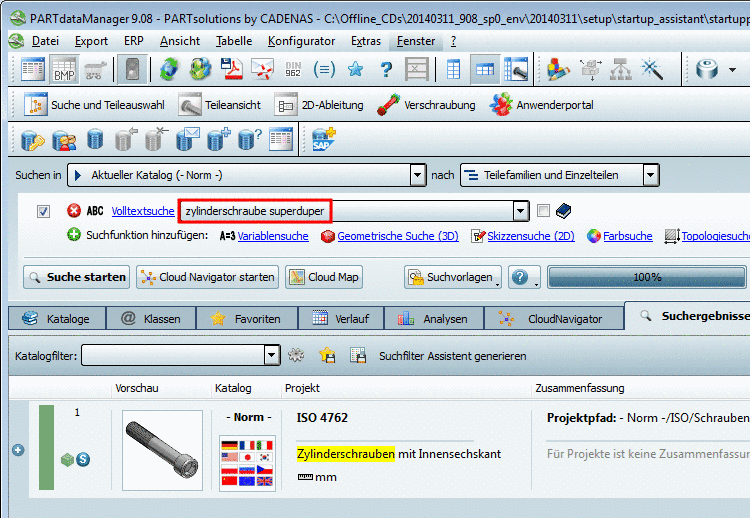750x518 pixels.
Task: Switch to the Favoriten tab
Action: click(247, 319)
